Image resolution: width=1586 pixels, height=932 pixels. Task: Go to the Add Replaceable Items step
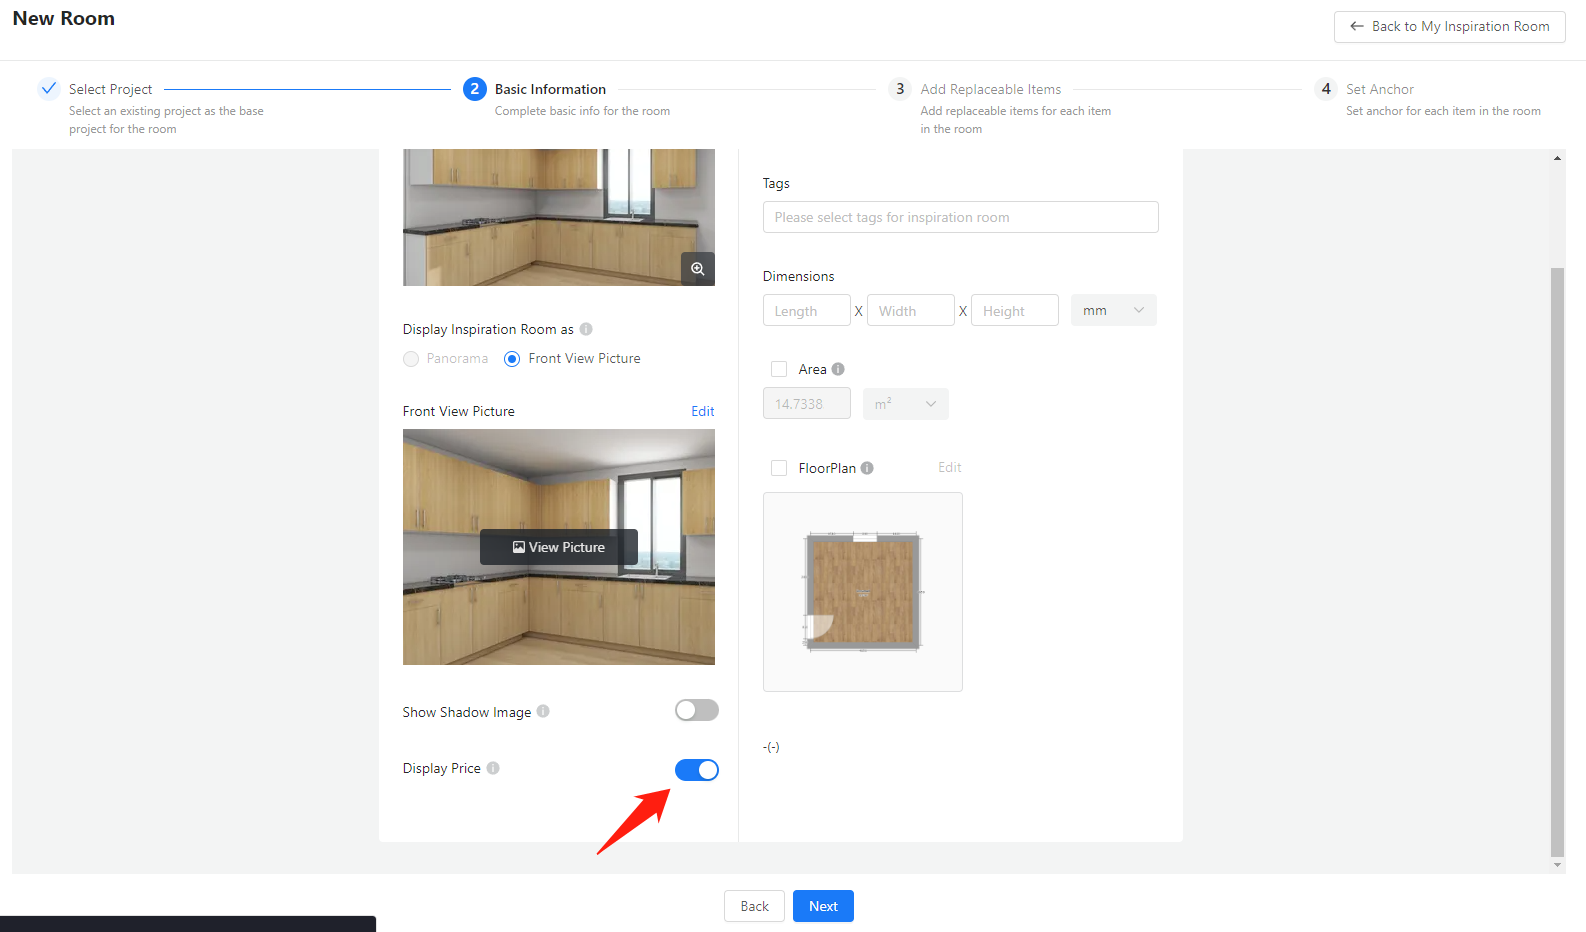(x=990, y=89)
